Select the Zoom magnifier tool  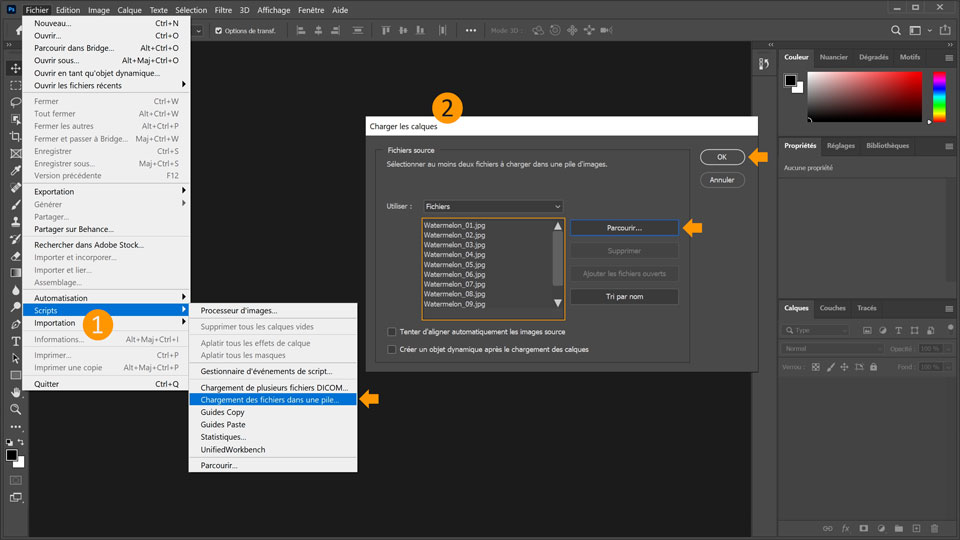click(x=15, y=409)
